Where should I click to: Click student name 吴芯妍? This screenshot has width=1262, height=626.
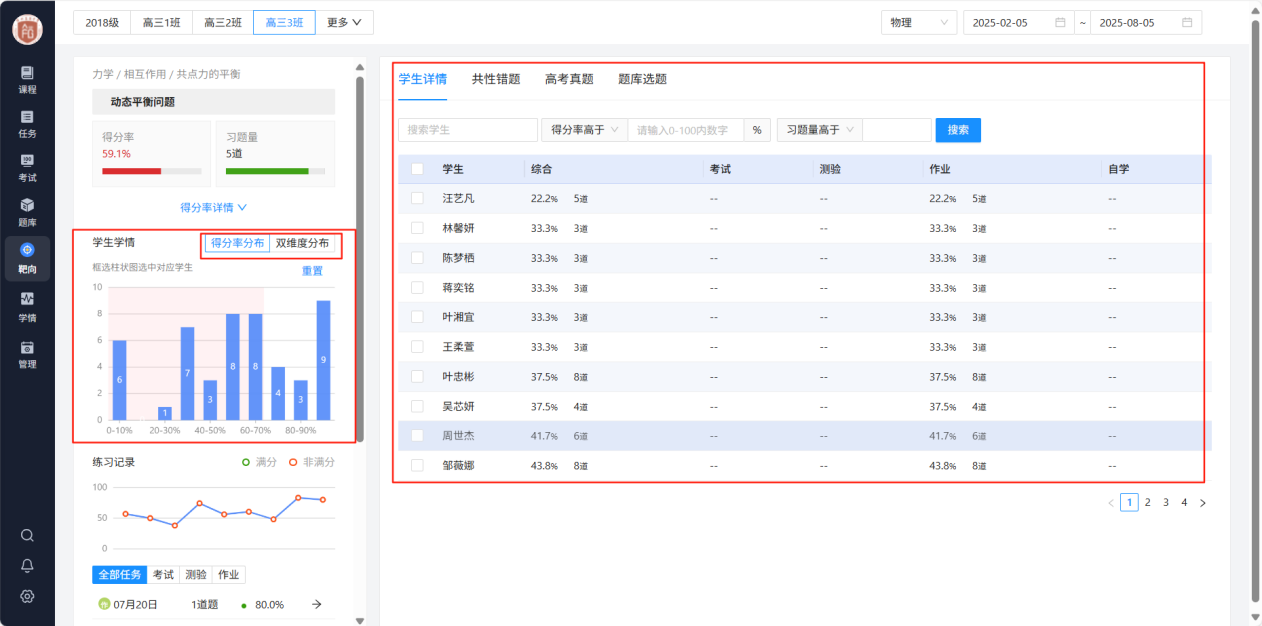pyautogui.click(x=458, y=406)
